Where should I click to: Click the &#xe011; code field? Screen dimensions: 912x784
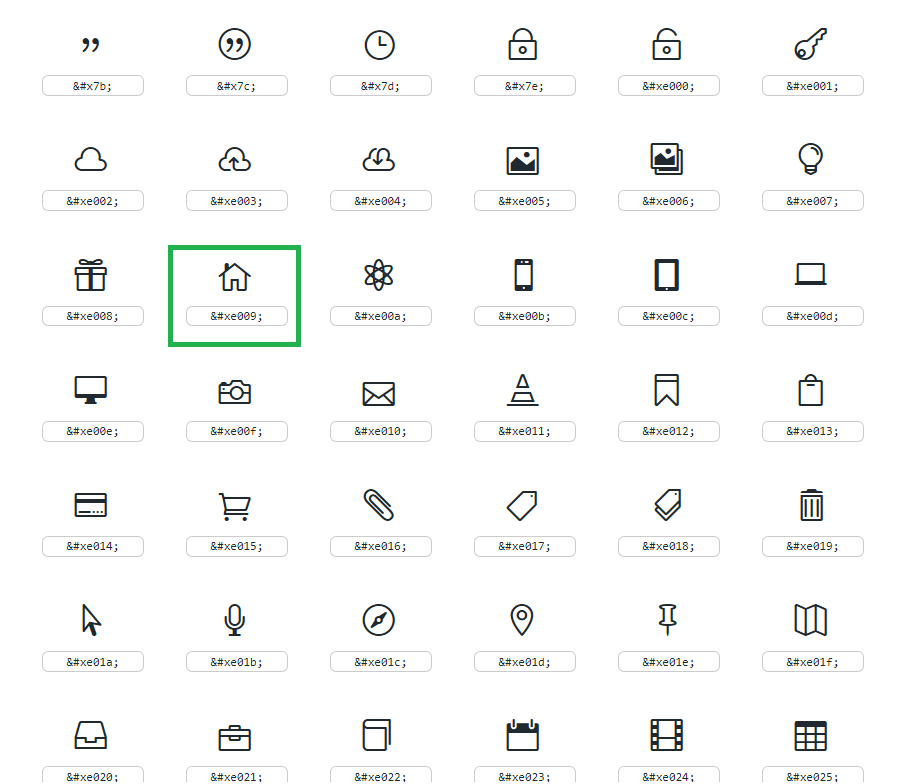(525, 431)
